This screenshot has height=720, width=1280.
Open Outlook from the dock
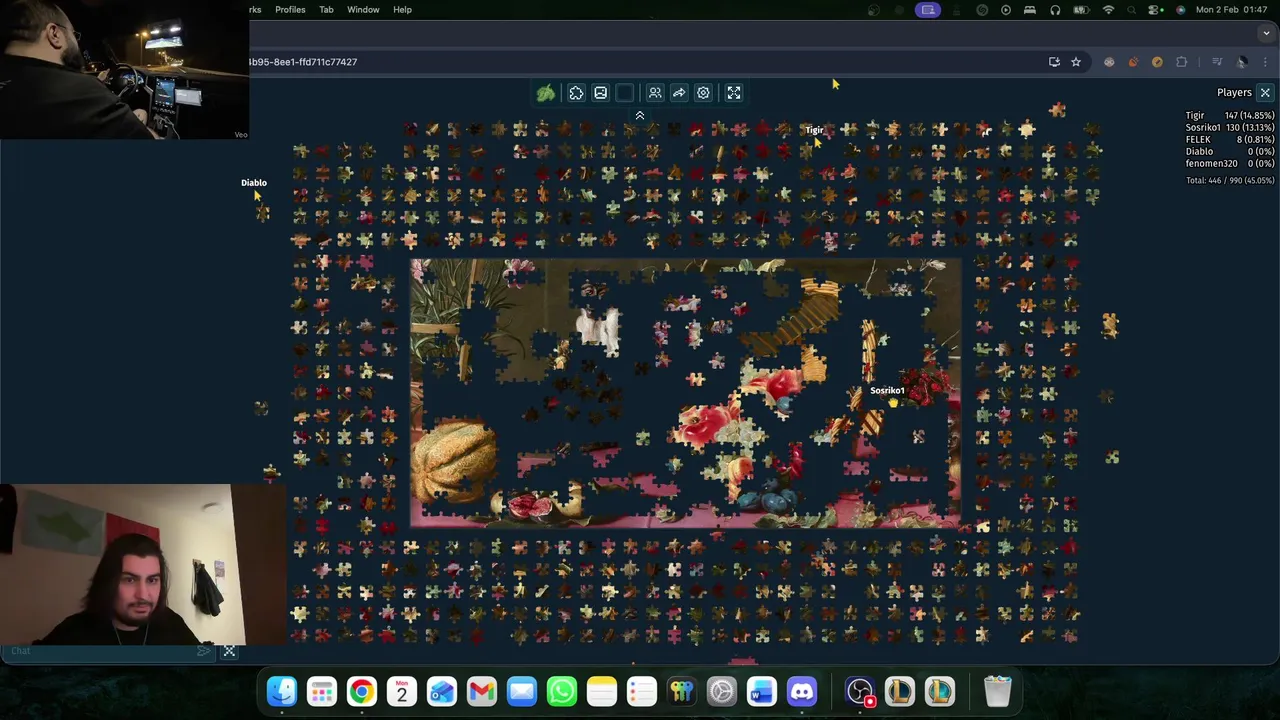[442, 691]
